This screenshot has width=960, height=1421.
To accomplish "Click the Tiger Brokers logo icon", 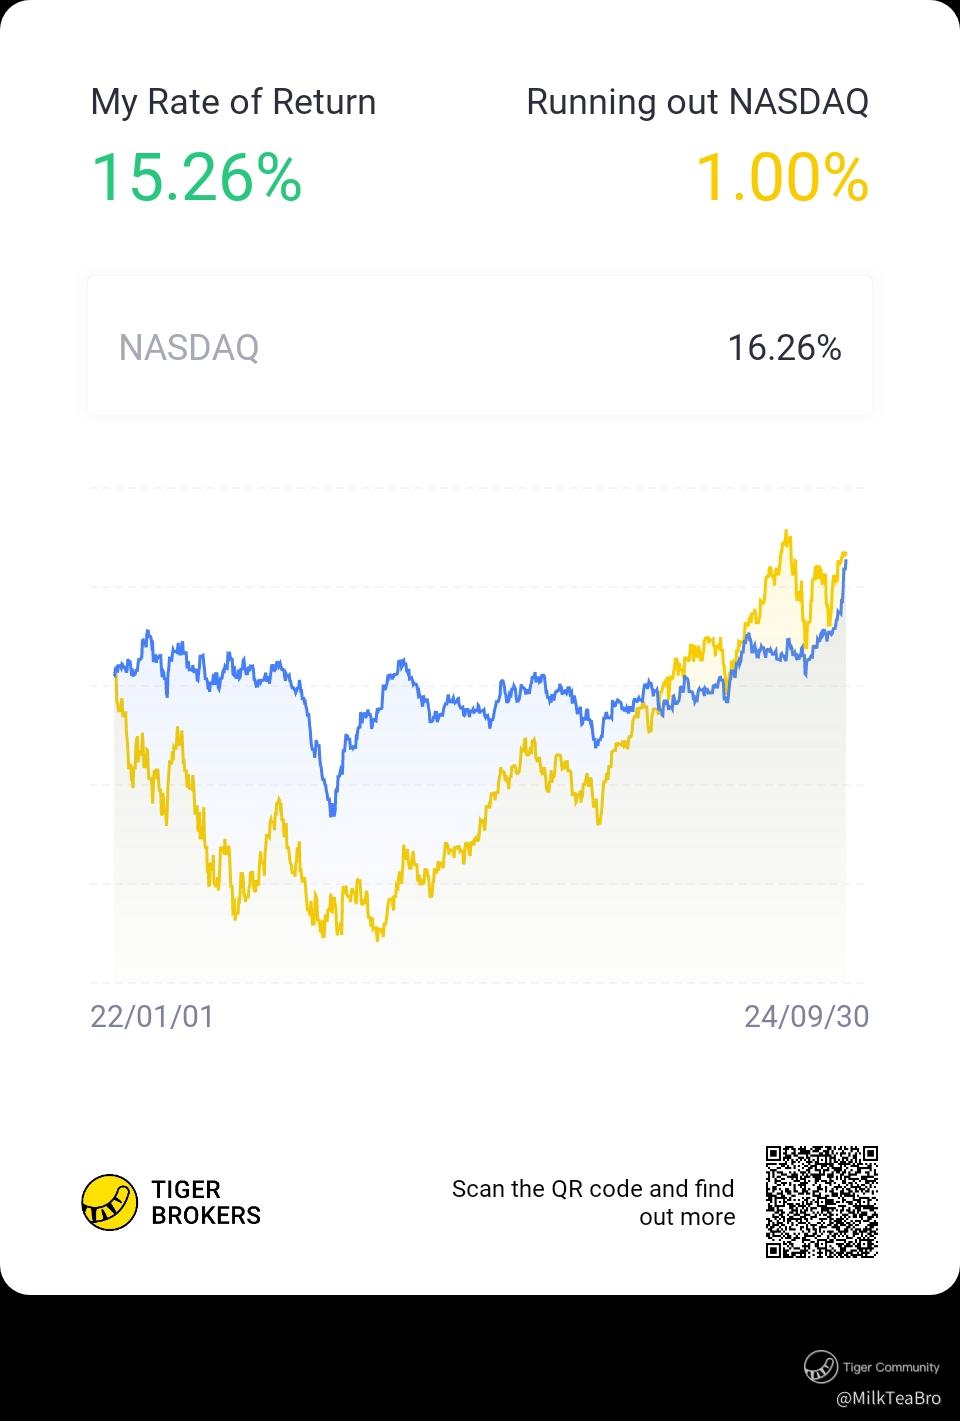I will pyautogui.click(x=109, y=1202).
